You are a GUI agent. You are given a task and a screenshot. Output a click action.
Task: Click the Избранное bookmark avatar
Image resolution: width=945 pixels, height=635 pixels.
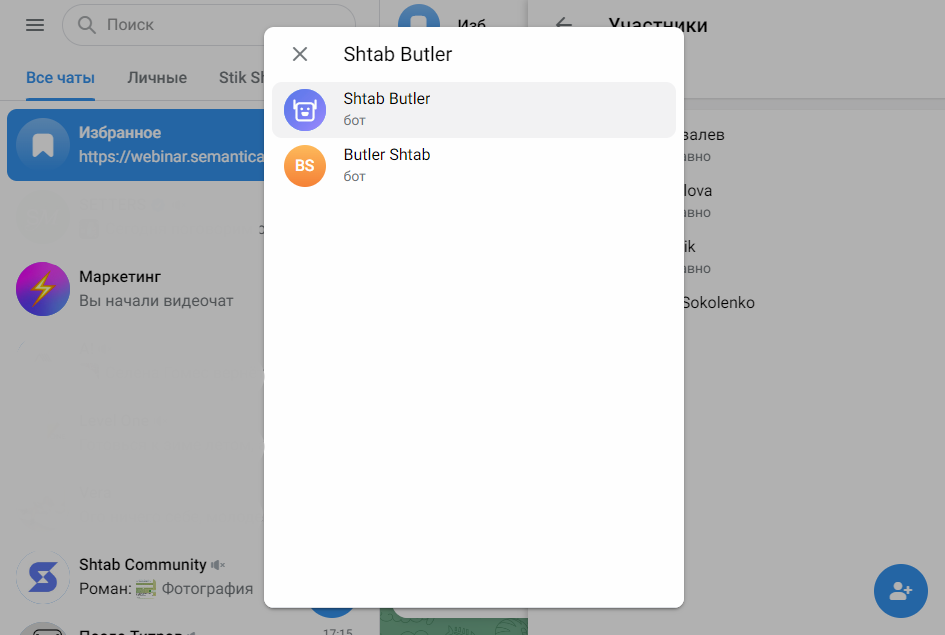(x=43, y=145)
